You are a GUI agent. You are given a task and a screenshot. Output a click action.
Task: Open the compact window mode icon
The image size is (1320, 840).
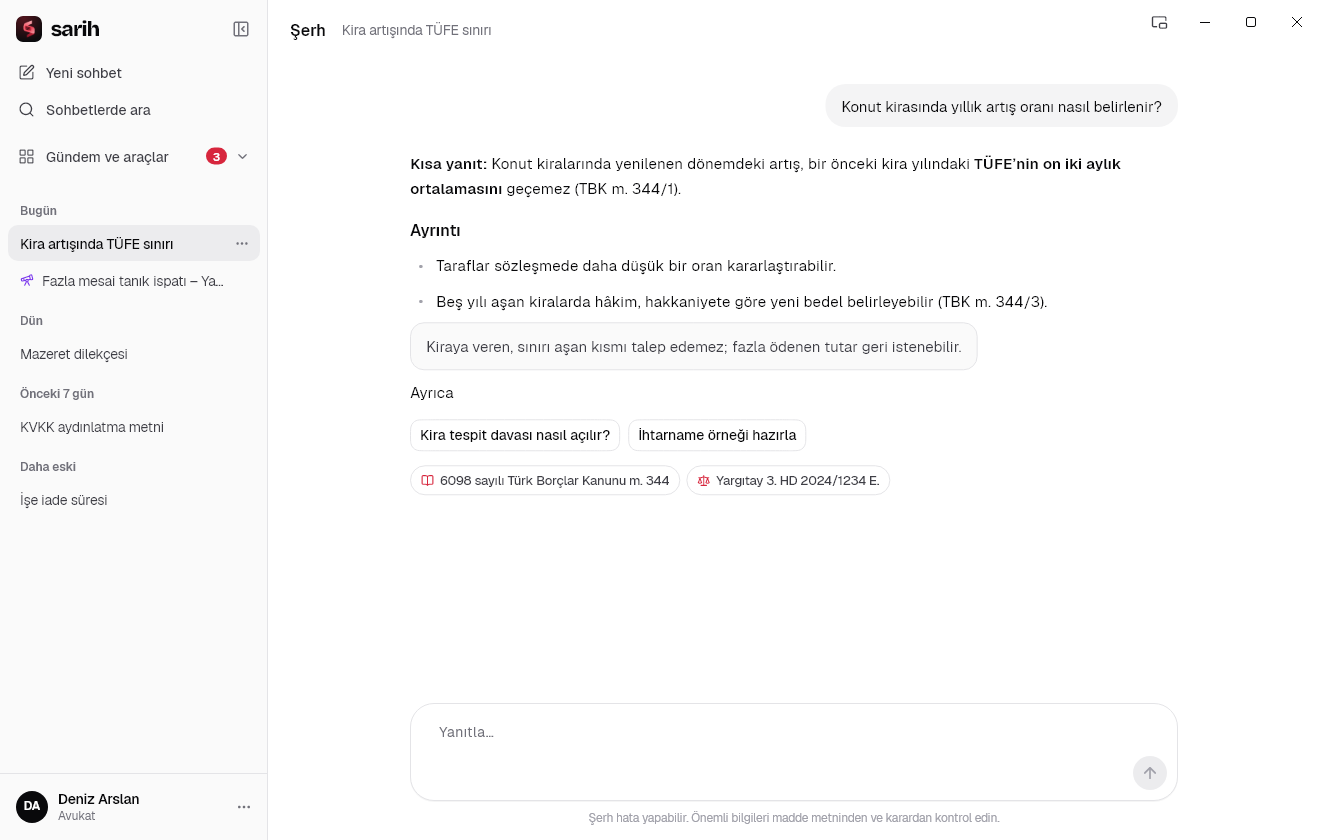pyautogui.click(x=1160, y=22)
